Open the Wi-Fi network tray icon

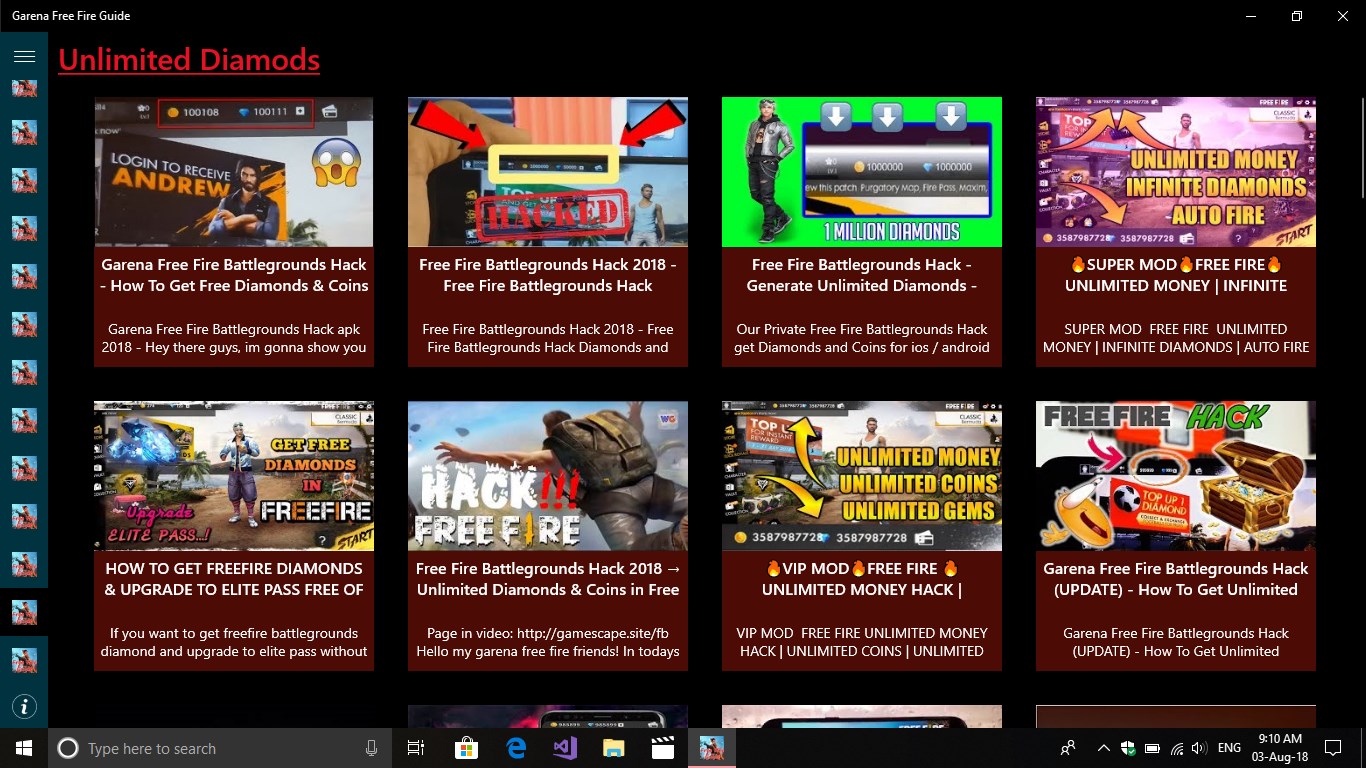[x=1177, y=748]
